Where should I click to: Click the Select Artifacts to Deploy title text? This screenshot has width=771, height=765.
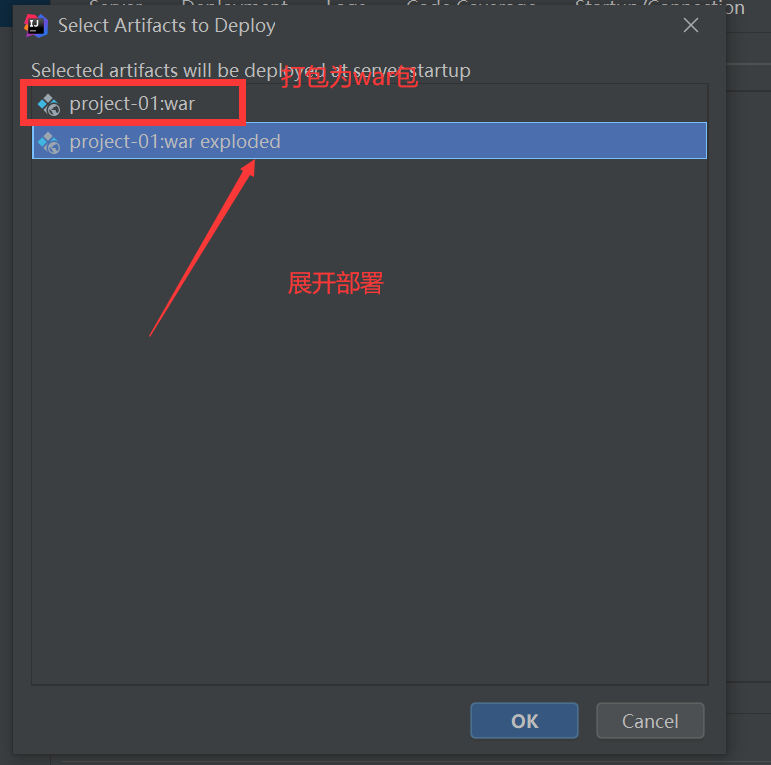click(167, 26)
